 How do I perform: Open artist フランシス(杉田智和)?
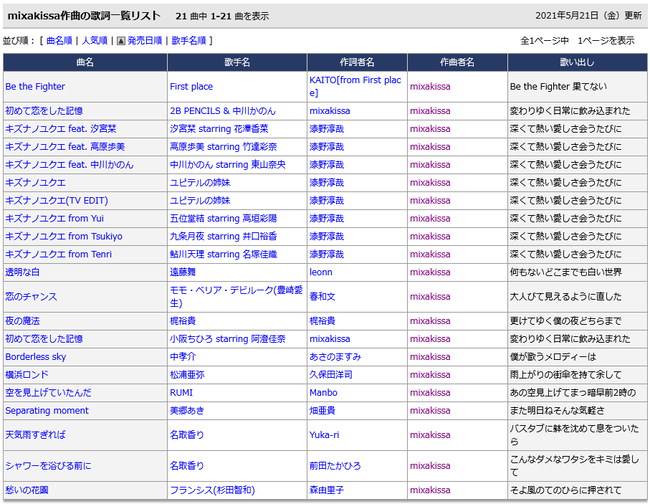(x=212, y=490)
